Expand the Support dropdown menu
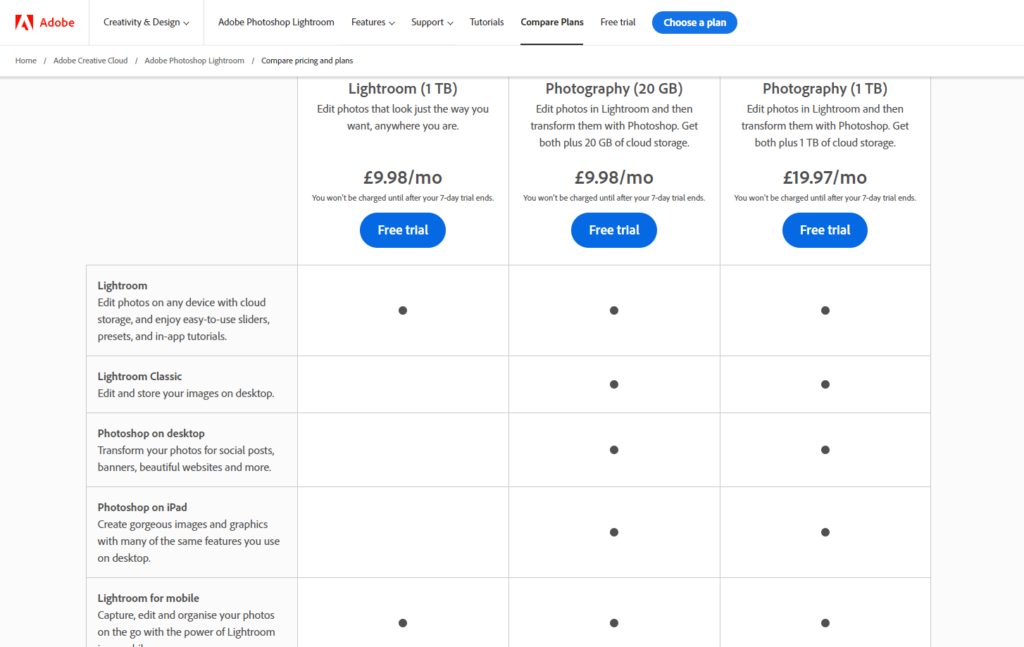Screen dimensions: 1024x647 tap(432, 22)
